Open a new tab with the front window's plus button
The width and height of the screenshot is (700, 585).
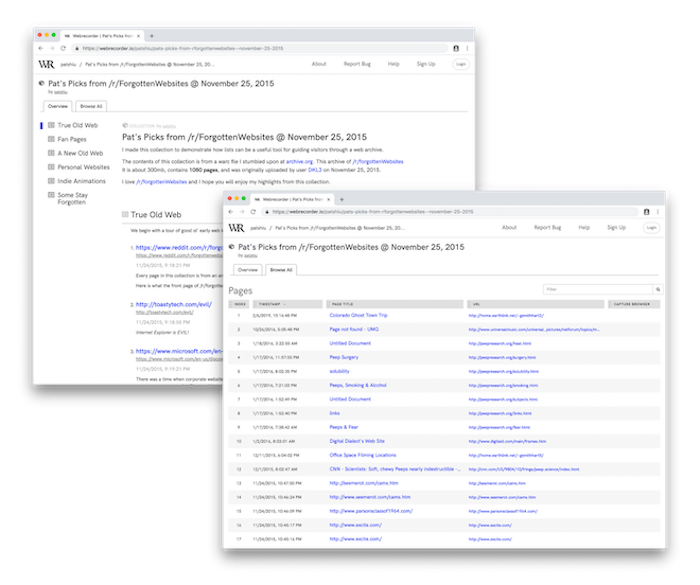point(342,199)
